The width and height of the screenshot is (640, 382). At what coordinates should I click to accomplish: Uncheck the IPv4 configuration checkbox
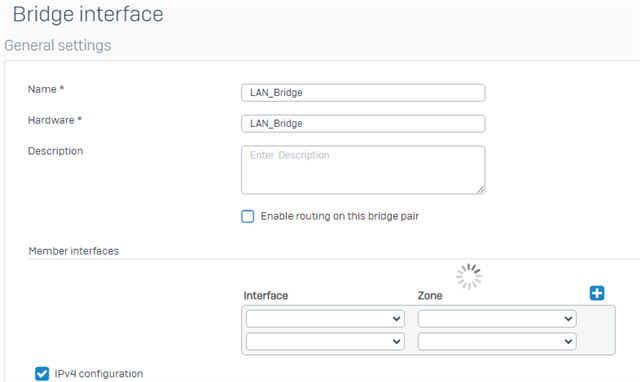pyautogui.click(x=42, y=373)
